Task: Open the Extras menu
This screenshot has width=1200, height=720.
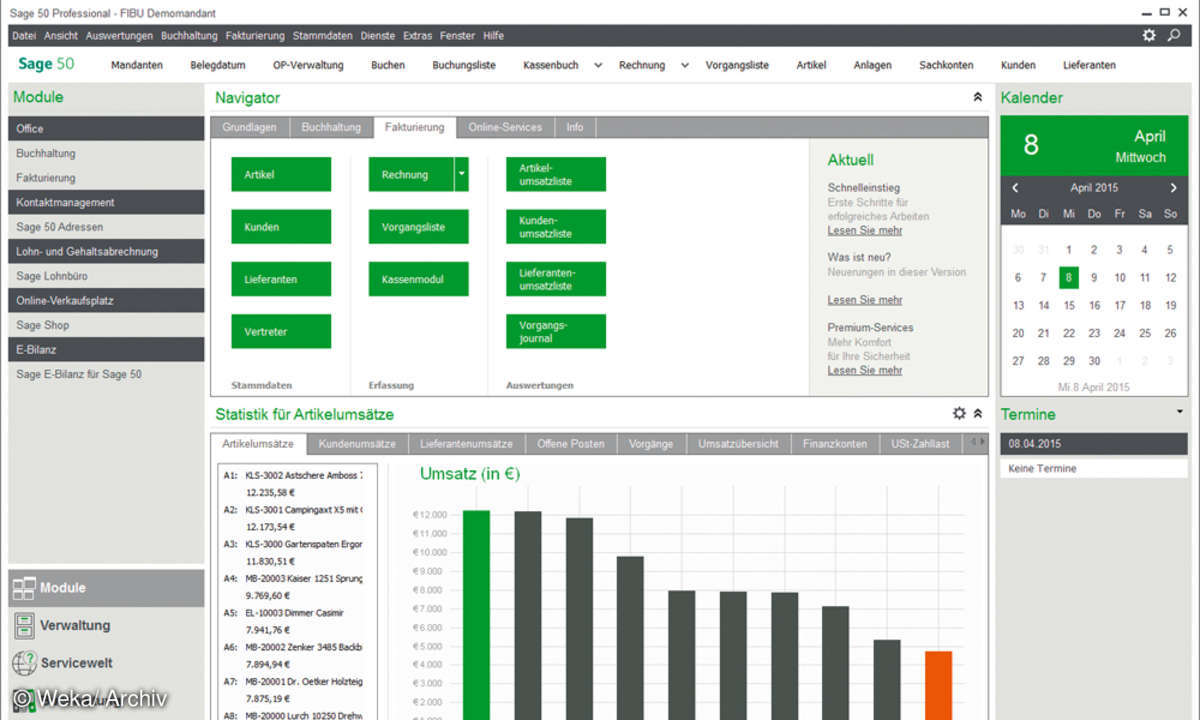Action: 417,35
